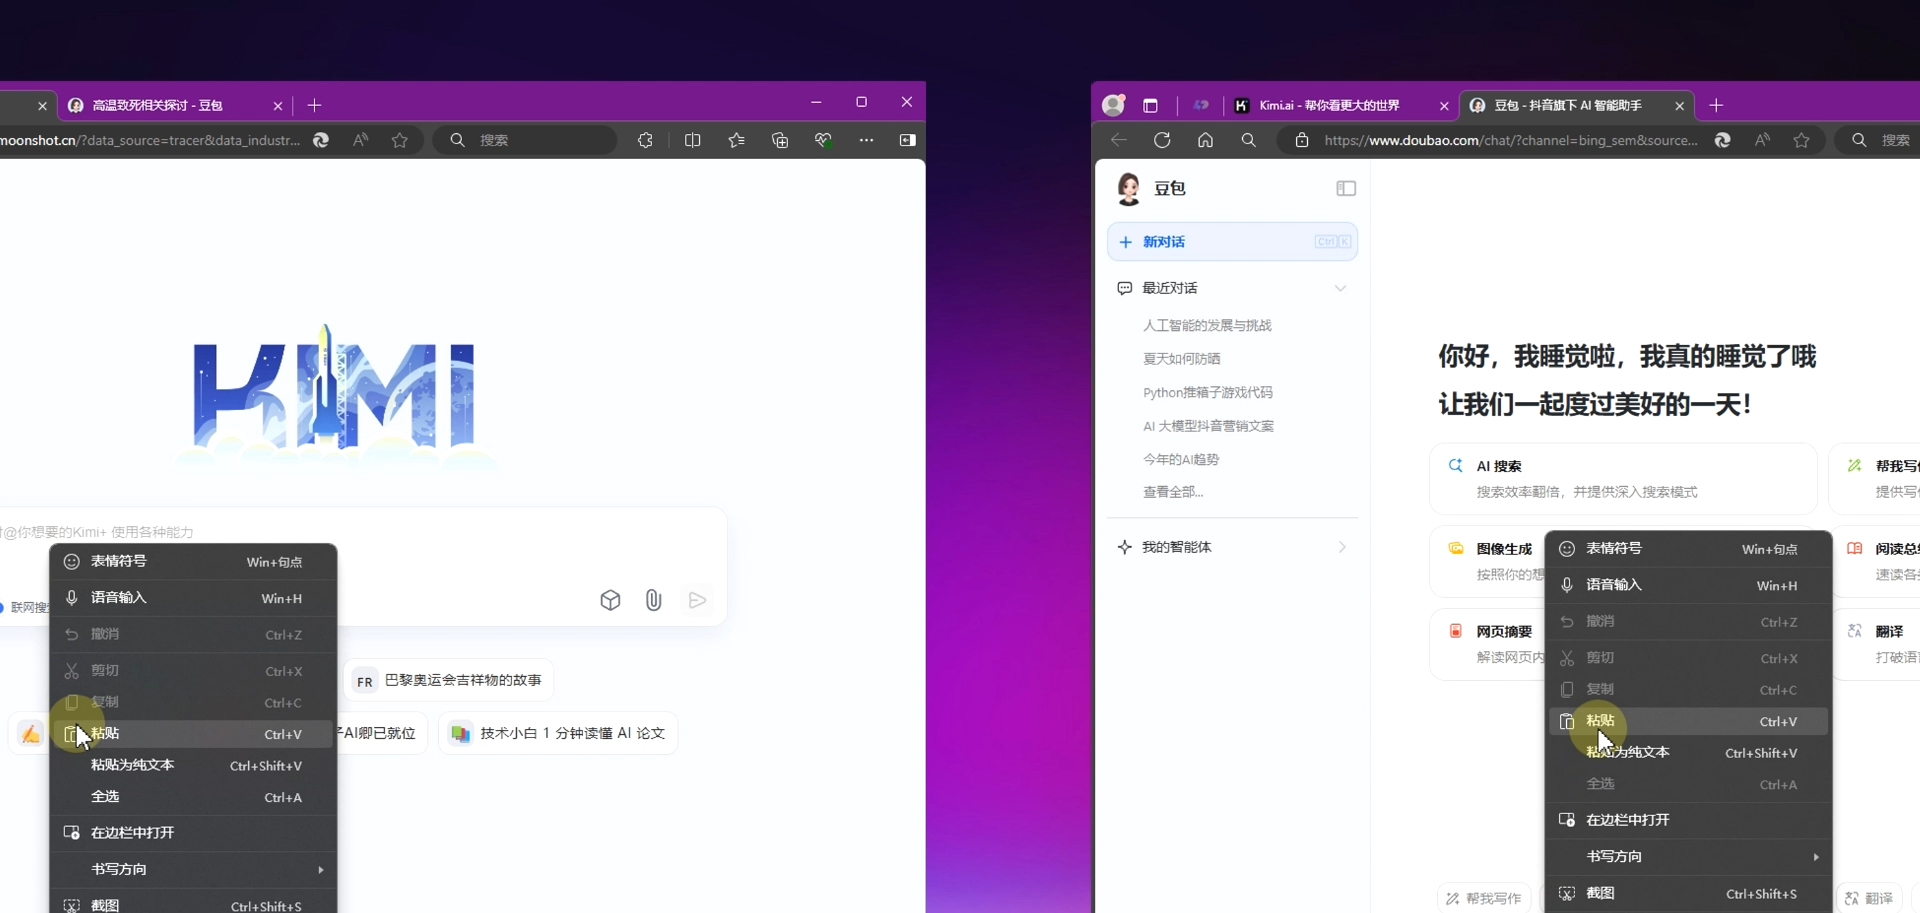1920x913 pixels.
Task: Click 查看全部 to see all conversations
Action: click(x=1174, y=491)
